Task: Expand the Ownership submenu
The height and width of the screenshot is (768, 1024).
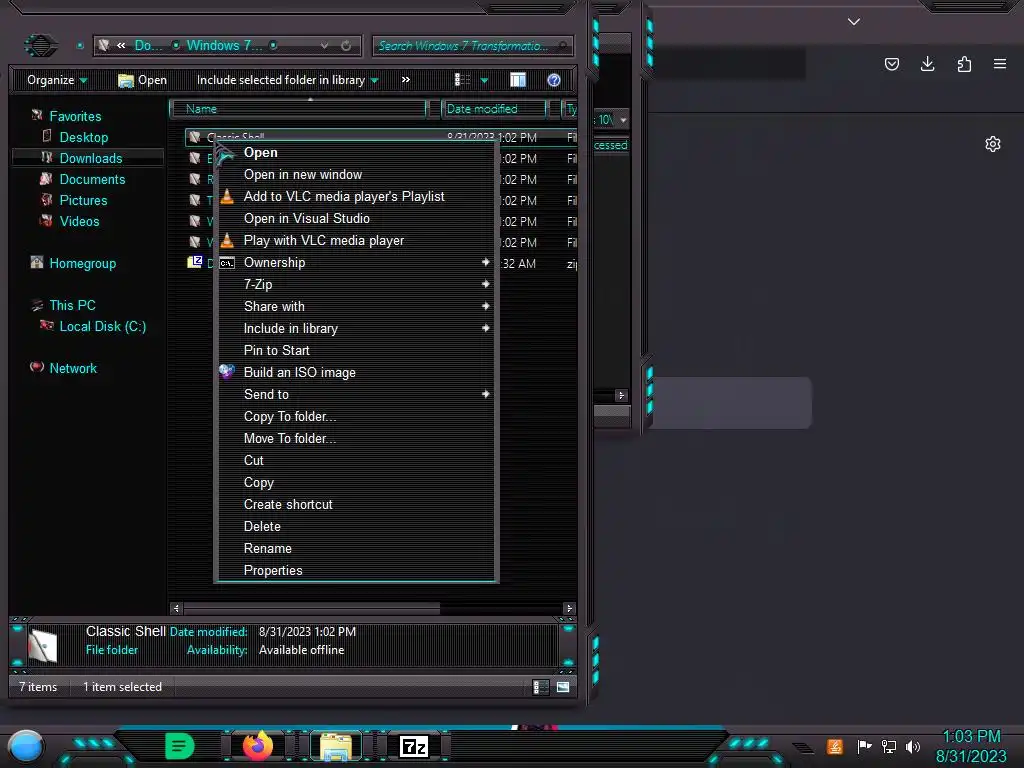Action: click(356, 263)
